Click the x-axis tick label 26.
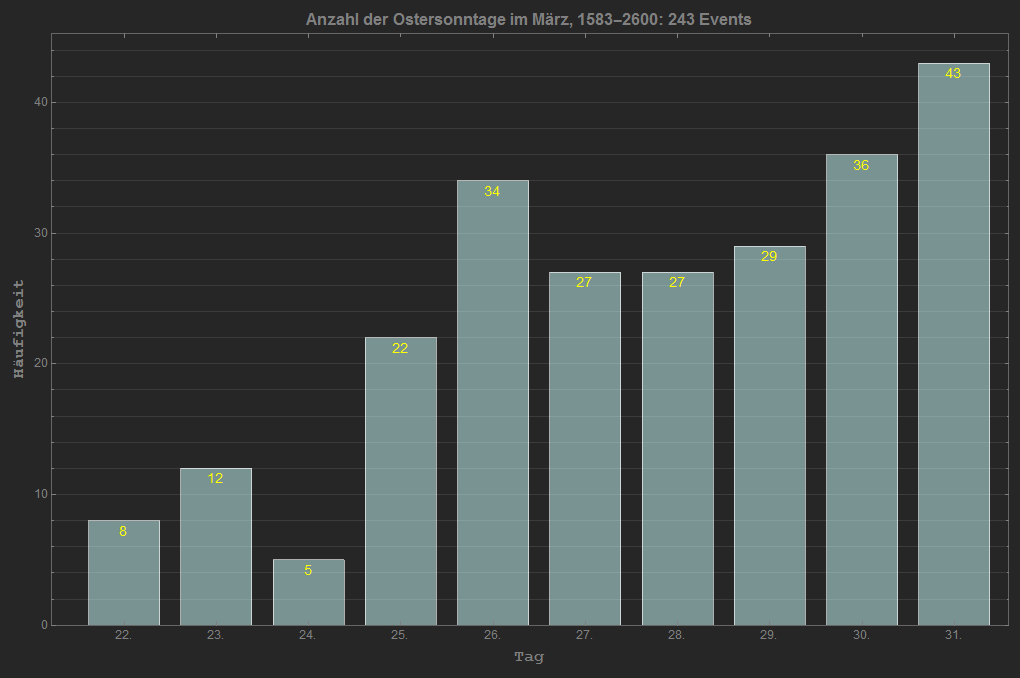Viewport: 1020px width, 678px height. [492, 635]
